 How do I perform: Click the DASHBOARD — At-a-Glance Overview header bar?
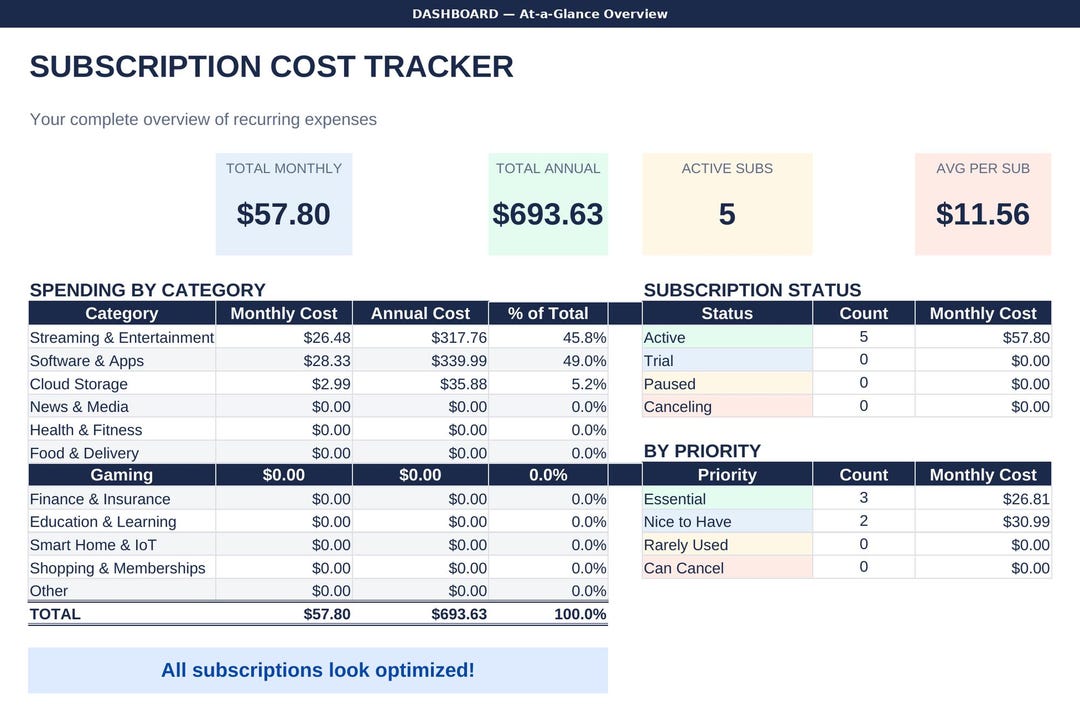coord(540,14)
